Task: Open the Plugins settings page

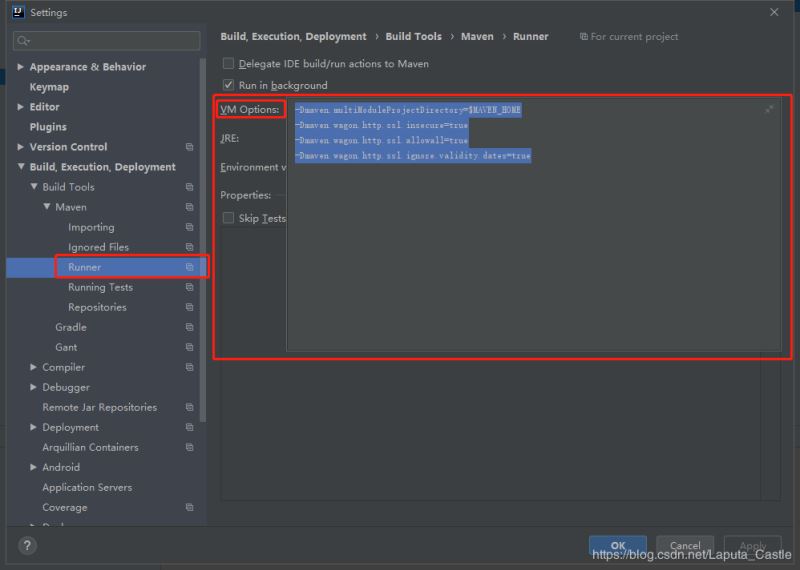Action: tap(48, 127)
